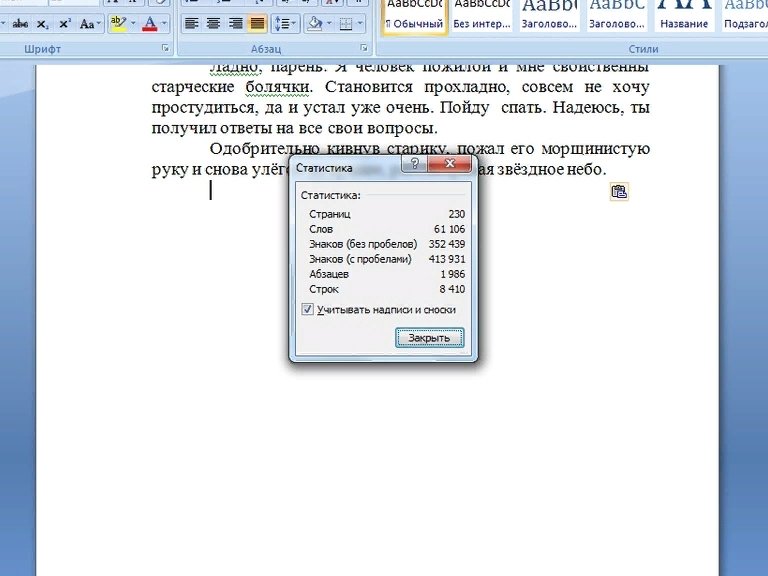Image resolution: width=768 pixels, height=576 pixels.
Task: Align text to the right
Action: [235, 23]
